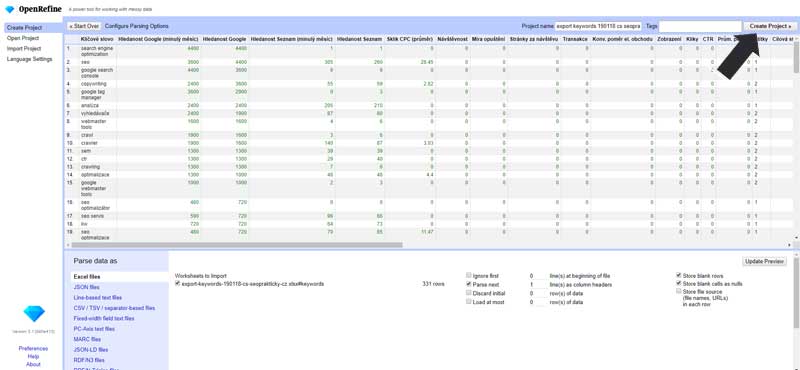800x370 pixels.
Task: Click the OpenRefine diamond logo in header
Action: (x=9, y=9)
